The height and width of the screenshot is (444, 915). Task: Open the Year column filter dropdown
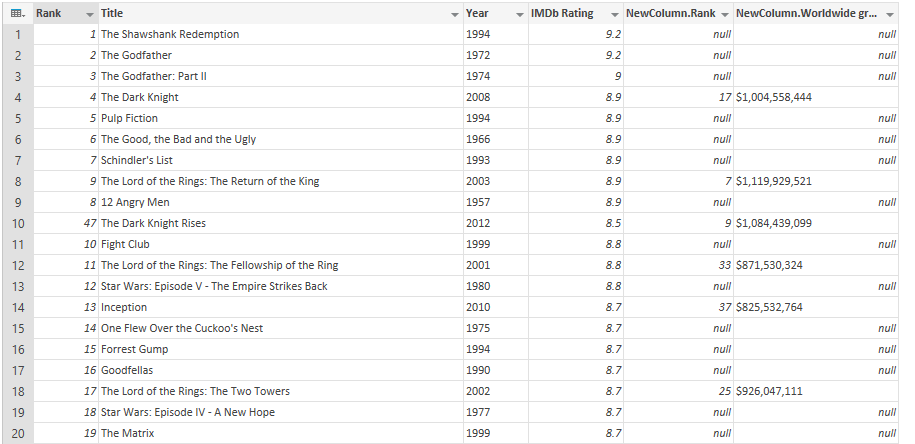tap(519, 14)
